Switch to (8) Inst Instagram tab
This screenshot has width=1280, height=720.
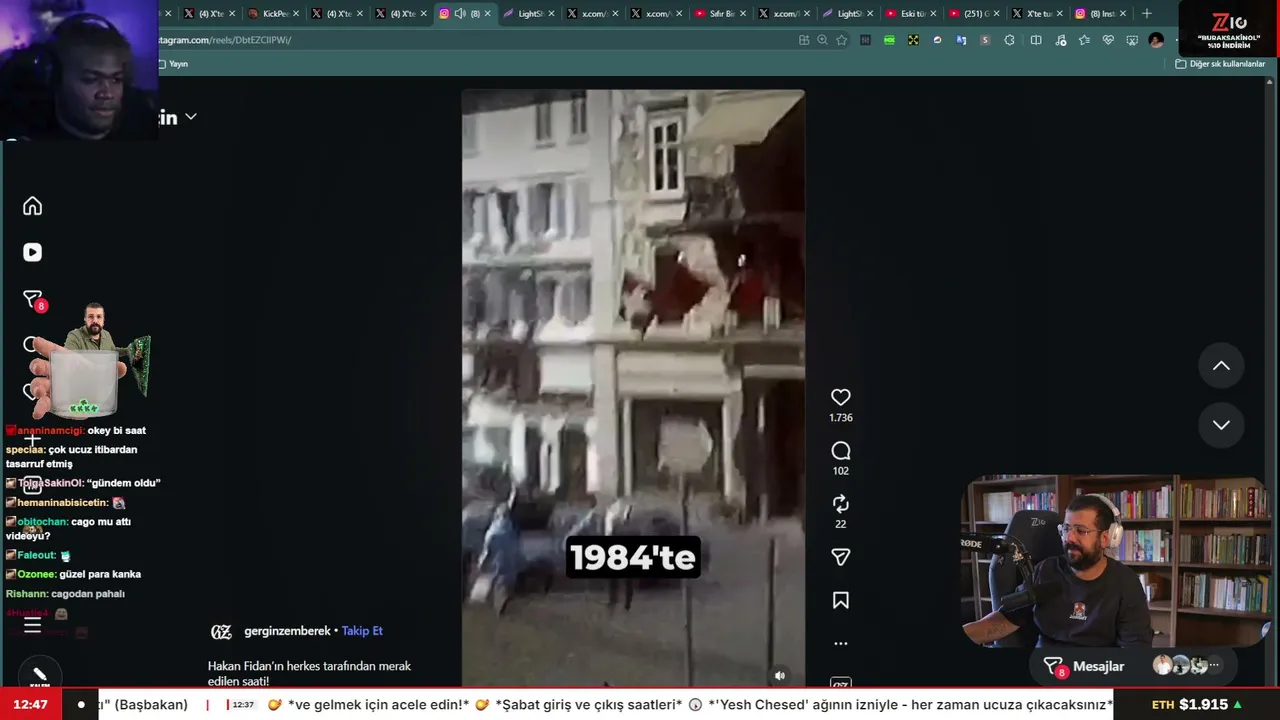[x=1099, y=14]
